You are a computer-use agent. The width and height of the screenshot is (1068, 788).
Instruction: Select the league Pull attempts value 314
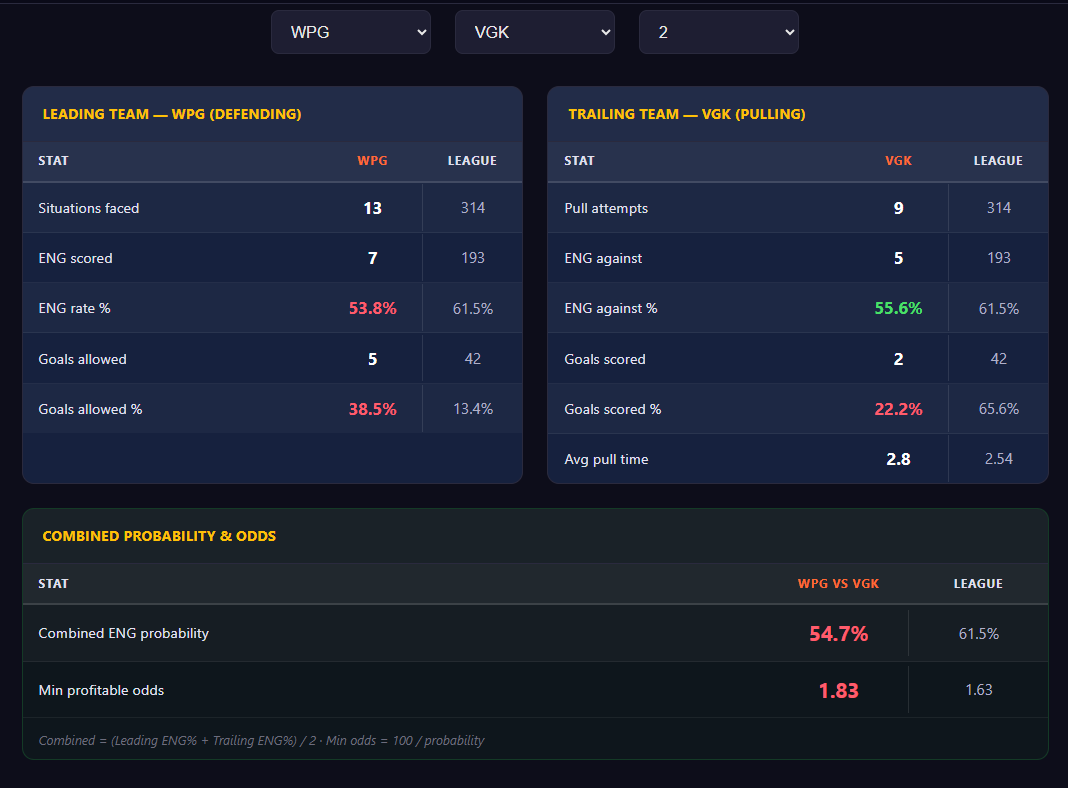[999, 208]
